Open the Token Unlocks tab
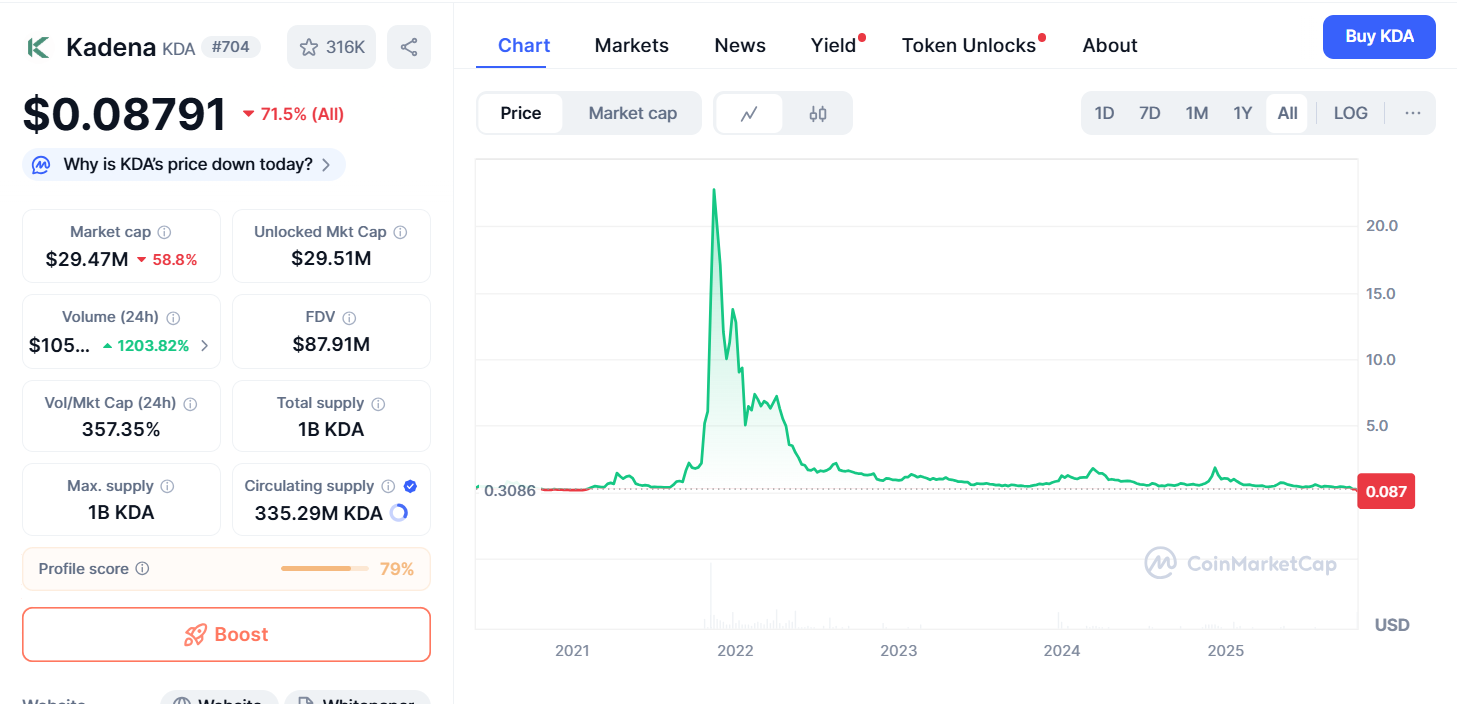 point(968,46)
